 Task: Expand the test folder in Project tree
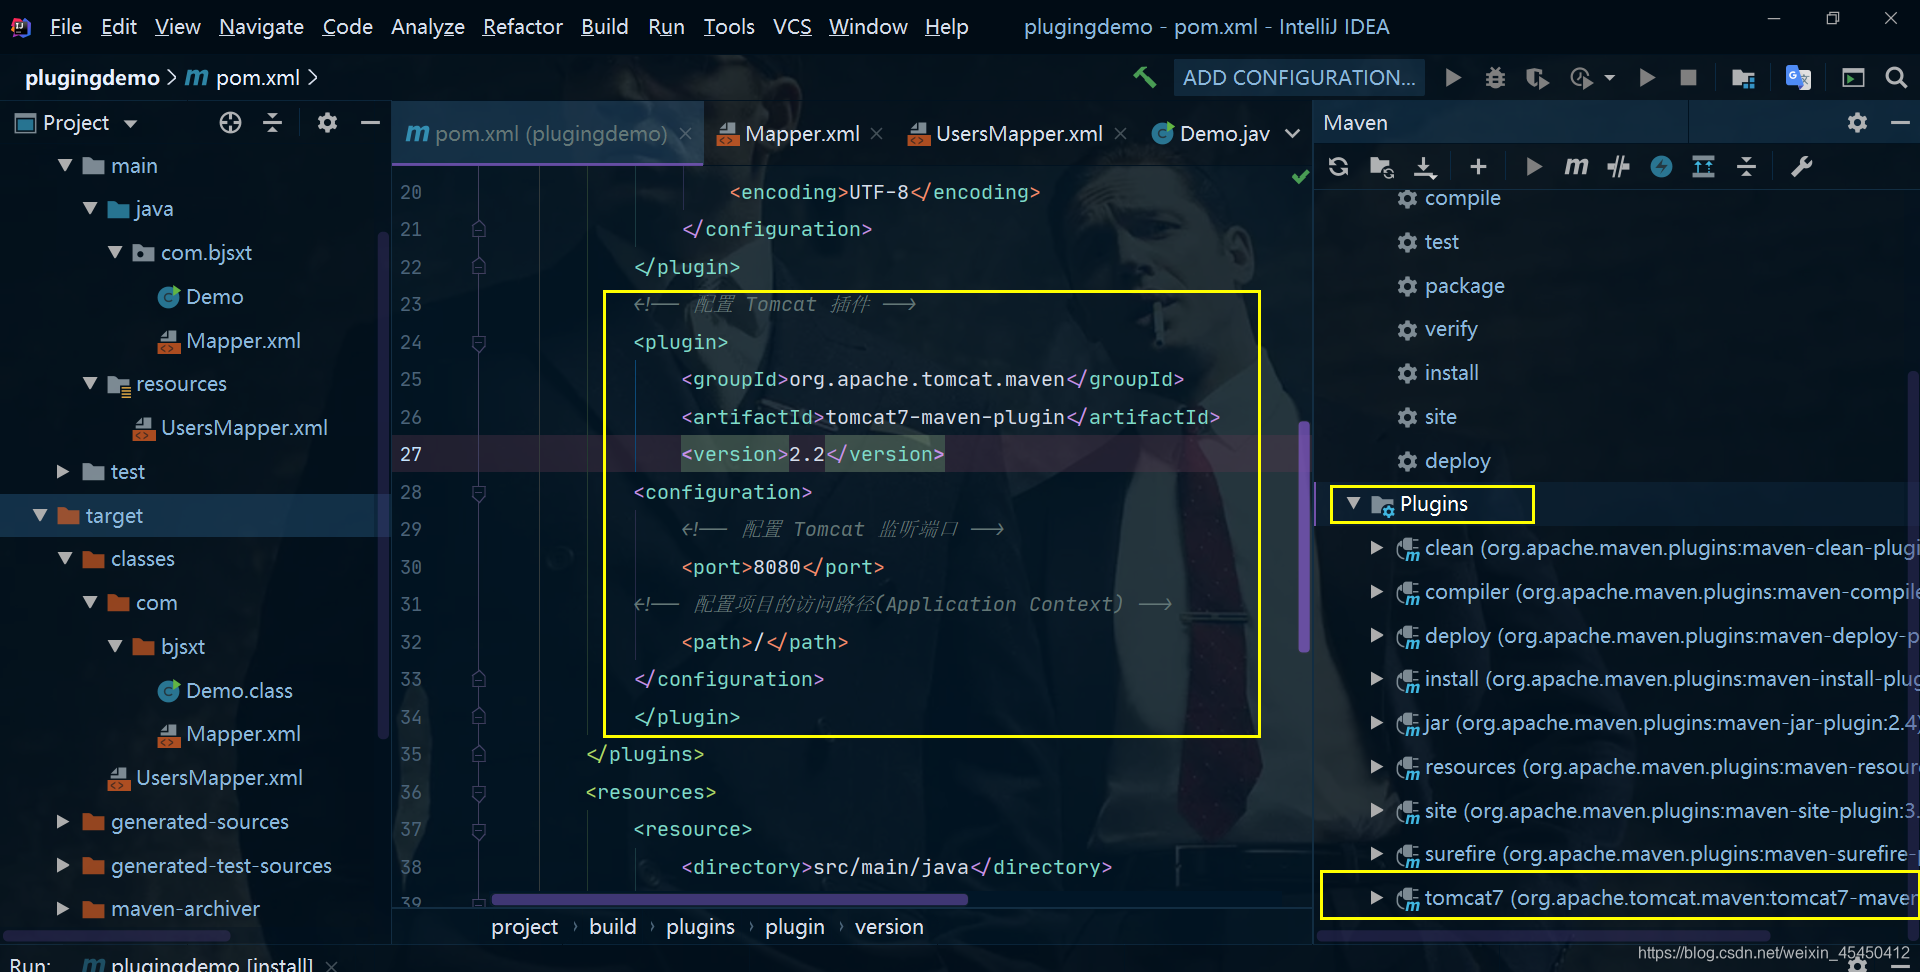[x=63, y=471]
